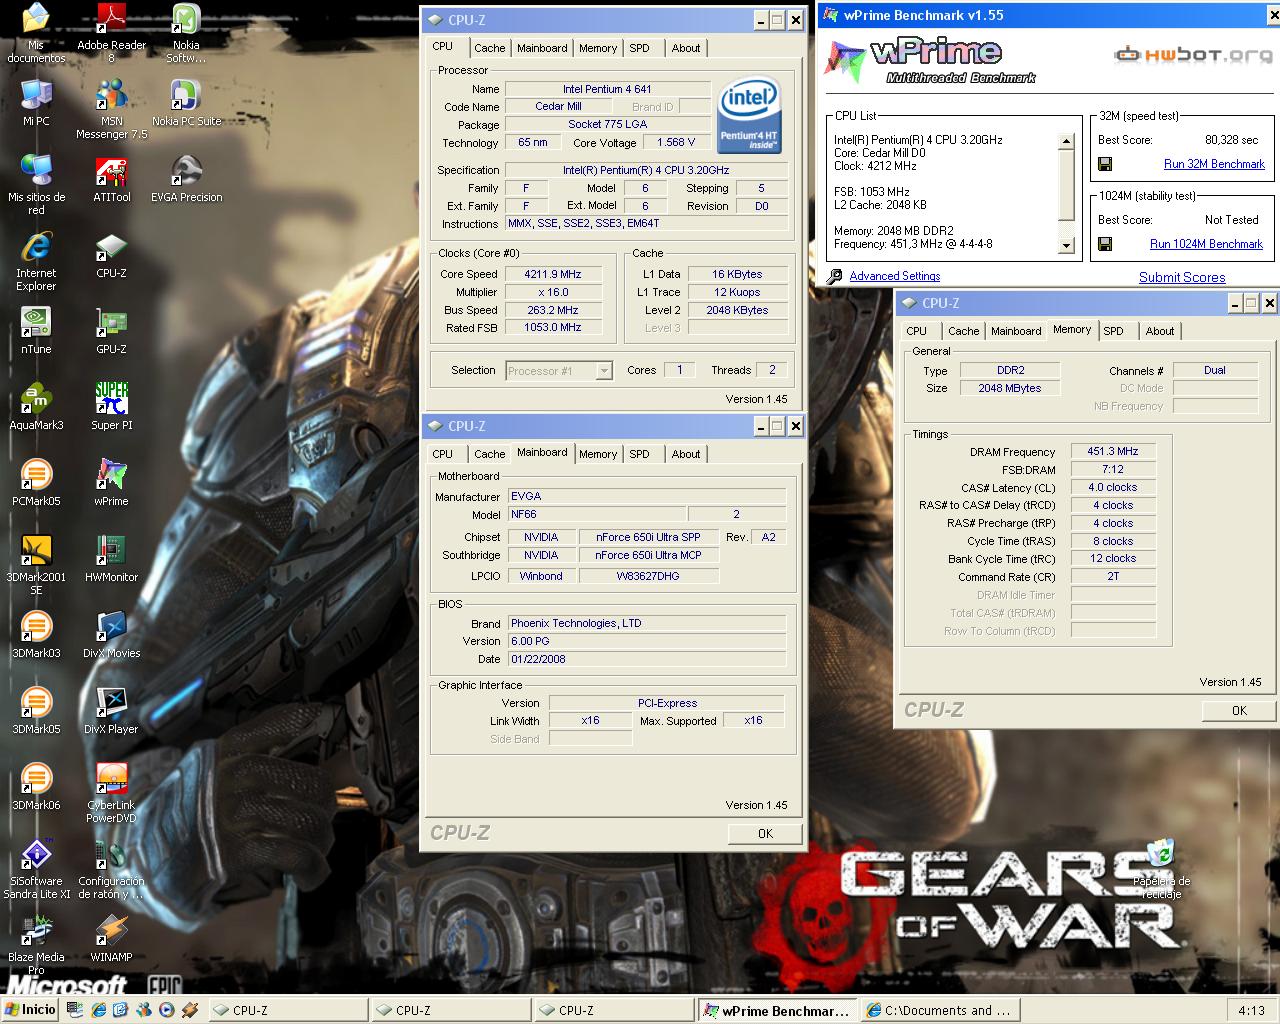1280x1024 pixels.
Task: Open About tab in CPU-Z Mainboard window
Action: (x=686, y=454)
